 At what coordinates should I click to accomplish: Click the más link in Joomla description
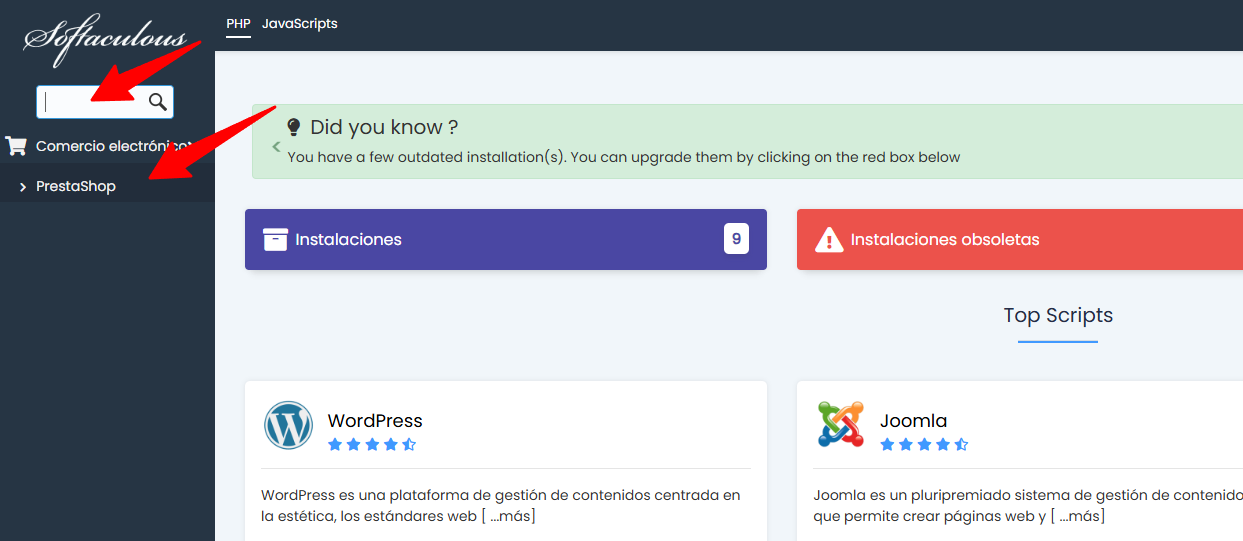pos(1081,516)
